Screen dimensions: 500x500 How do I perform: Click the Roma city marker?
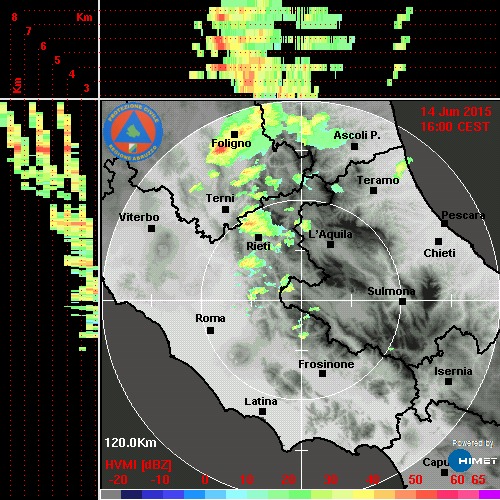(x=210, y=331)
